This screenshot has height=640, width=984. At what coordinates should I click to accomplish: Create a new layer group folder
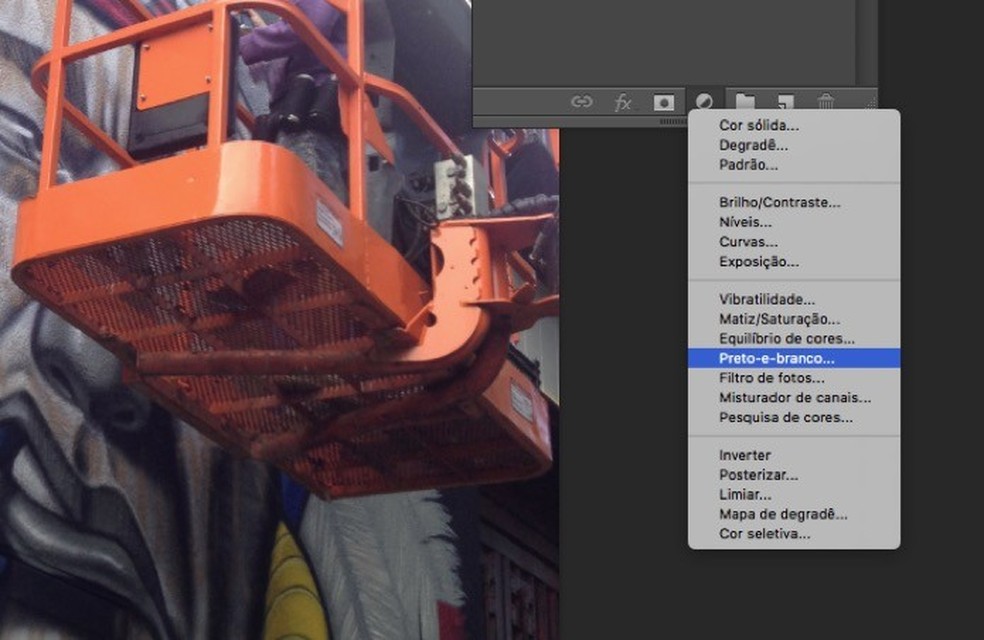pyautogui.click(x=745, y=101)
